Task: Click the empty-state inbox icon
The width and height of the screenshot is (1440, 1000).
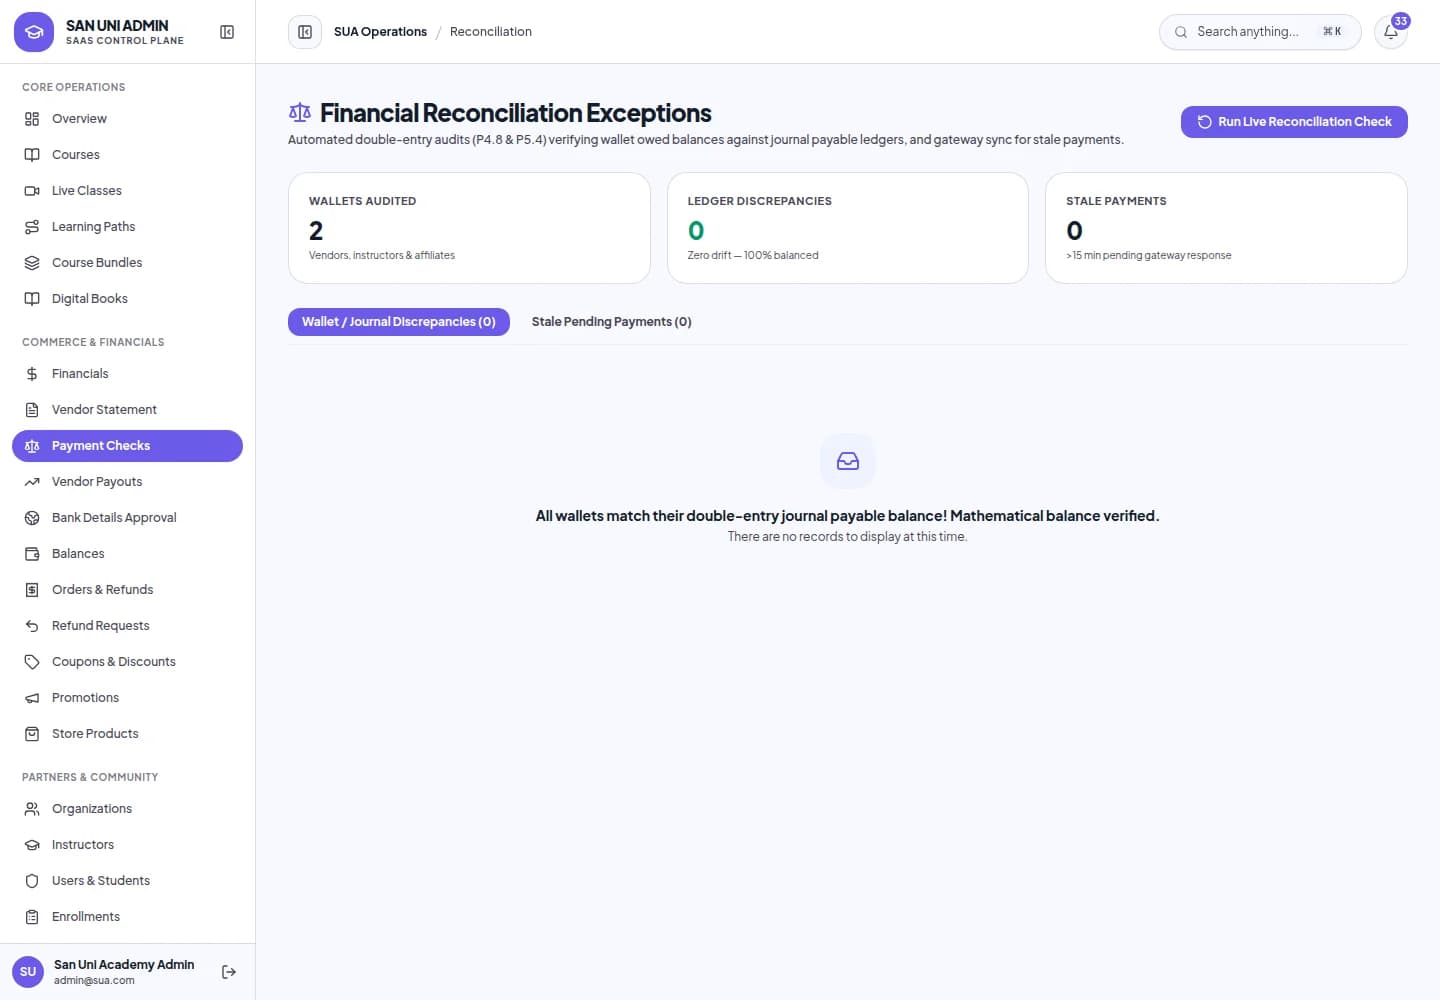Action: tap(848, 461)
